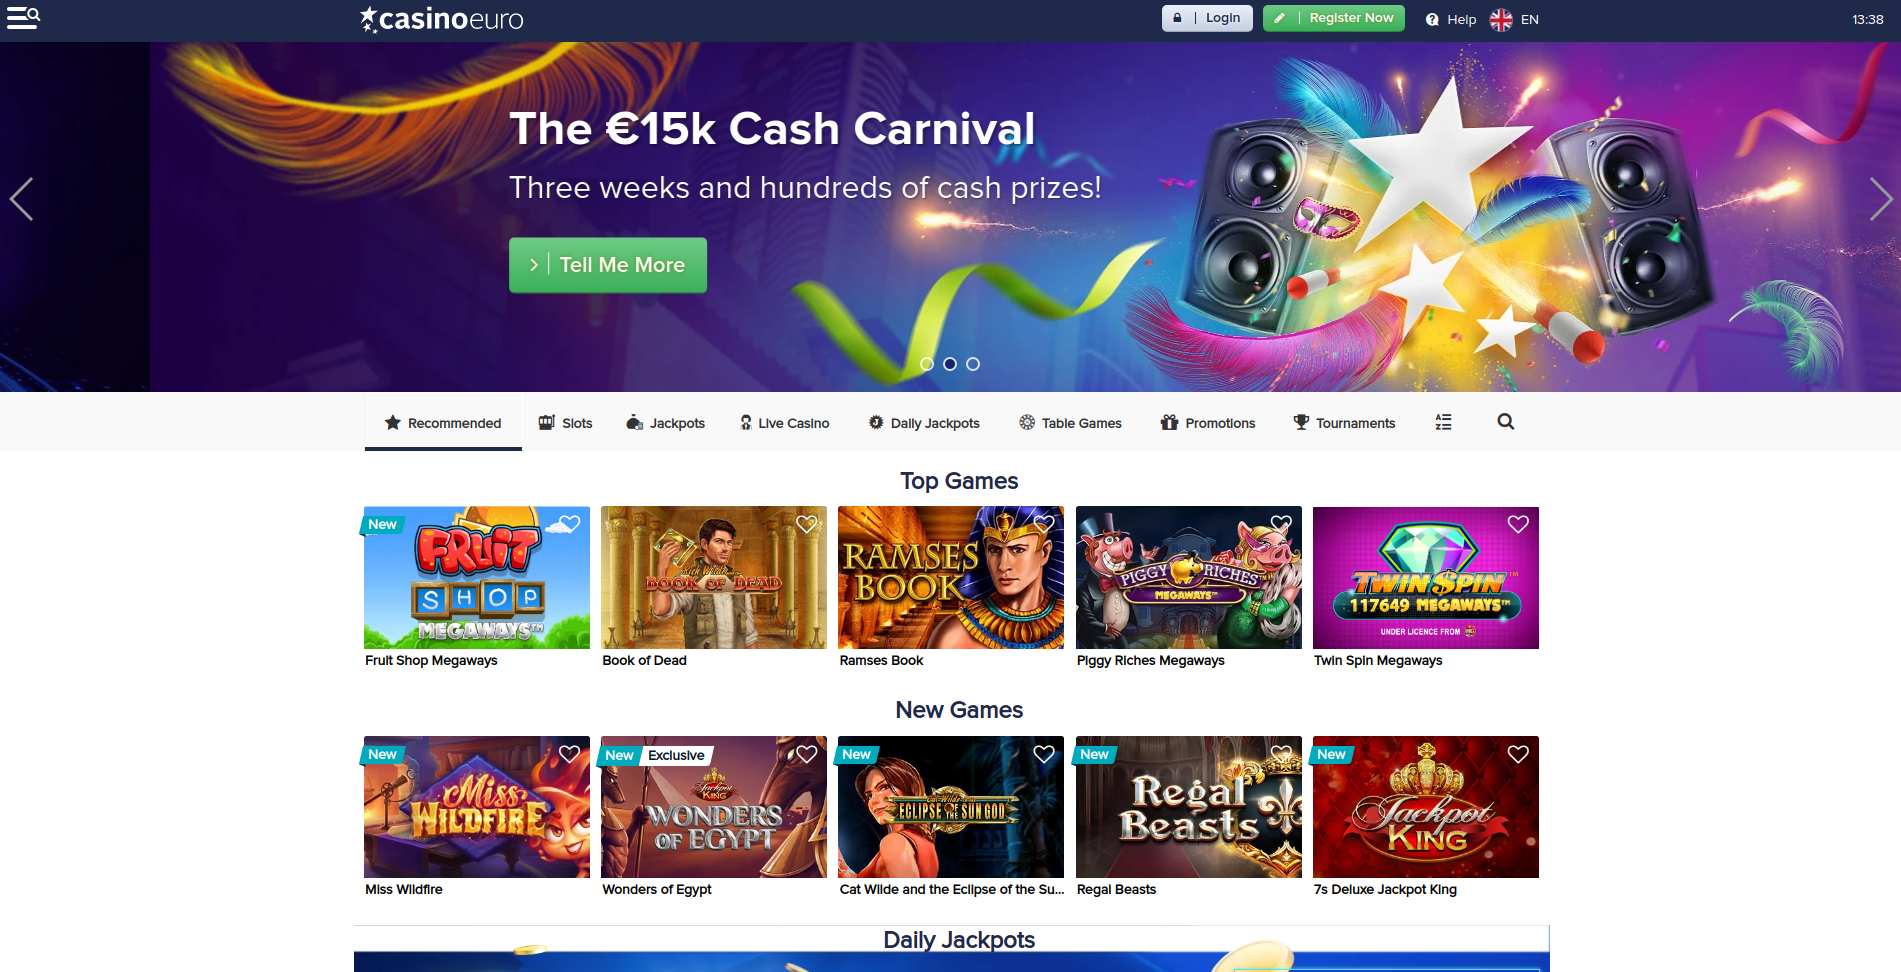Favorite the Book of Dead heart
The image size is (1901, 972).
[x=807, y=524]
